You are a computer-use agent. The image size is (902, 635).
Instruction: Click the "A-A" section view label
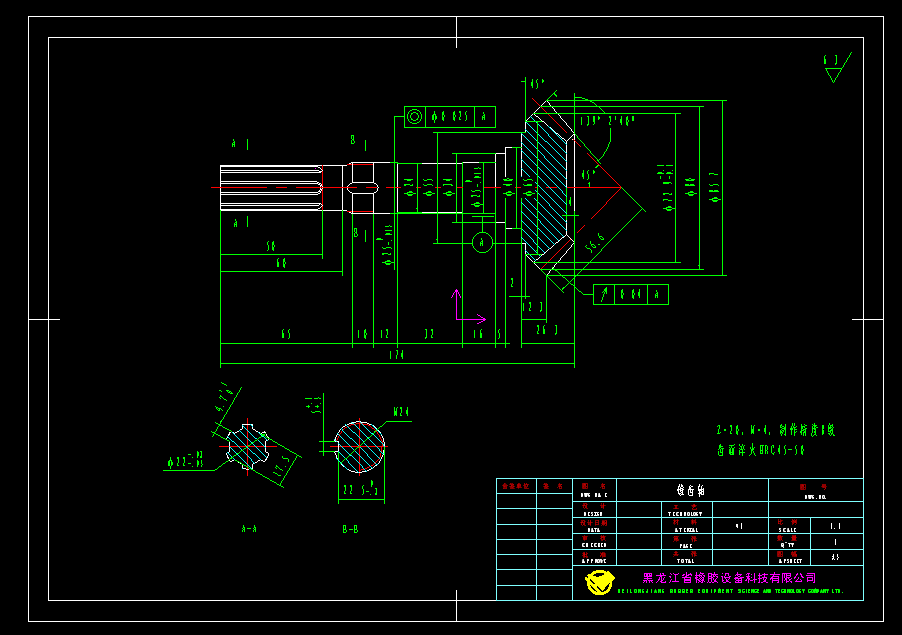click(249, 529)
